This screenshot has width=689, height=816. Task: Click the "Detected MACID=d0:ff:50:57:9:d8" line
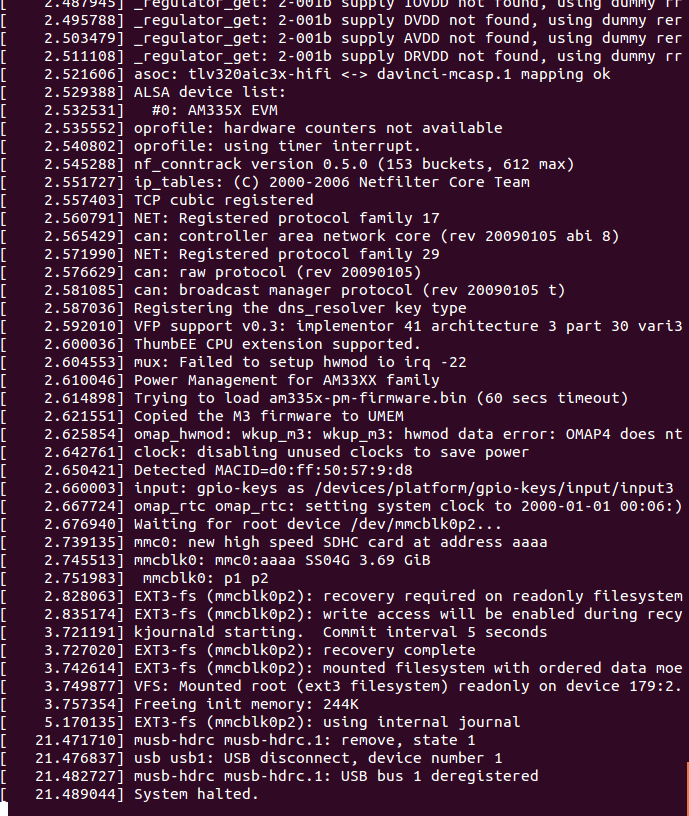click(273, 470)
